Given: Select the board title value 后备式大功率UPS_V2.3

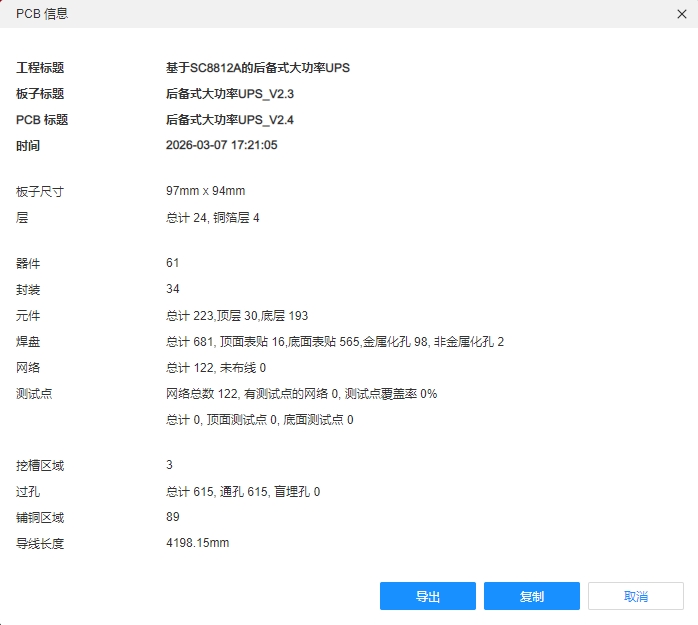Looking at the screenshot, I should (230, 94).
